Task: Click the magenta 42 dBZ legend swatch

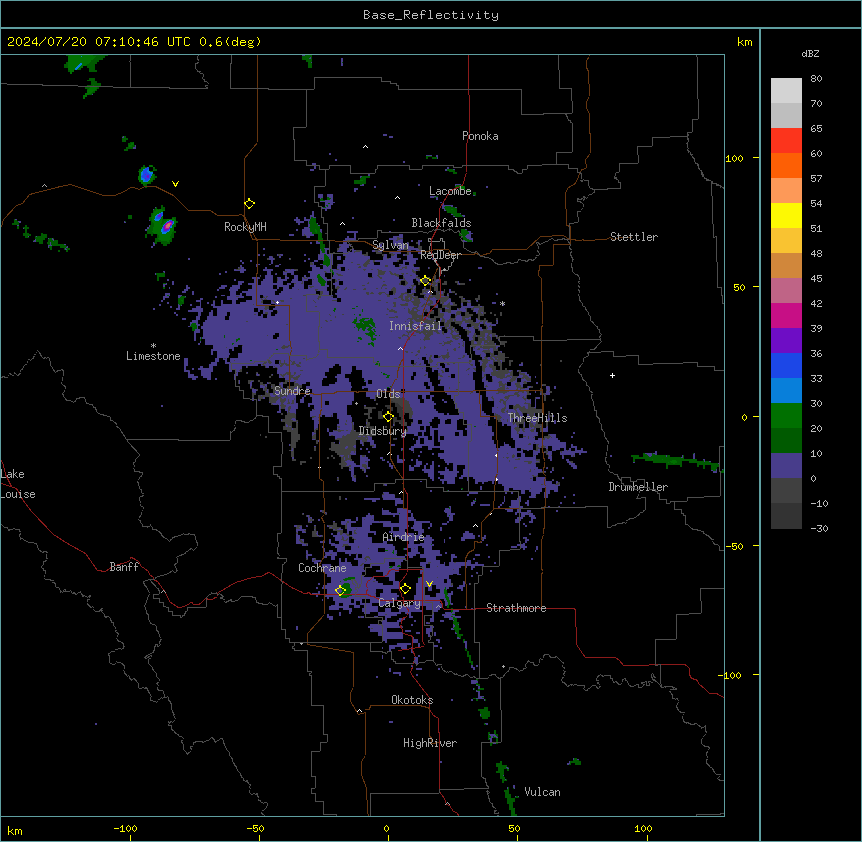Action: [x=786, y=315]
